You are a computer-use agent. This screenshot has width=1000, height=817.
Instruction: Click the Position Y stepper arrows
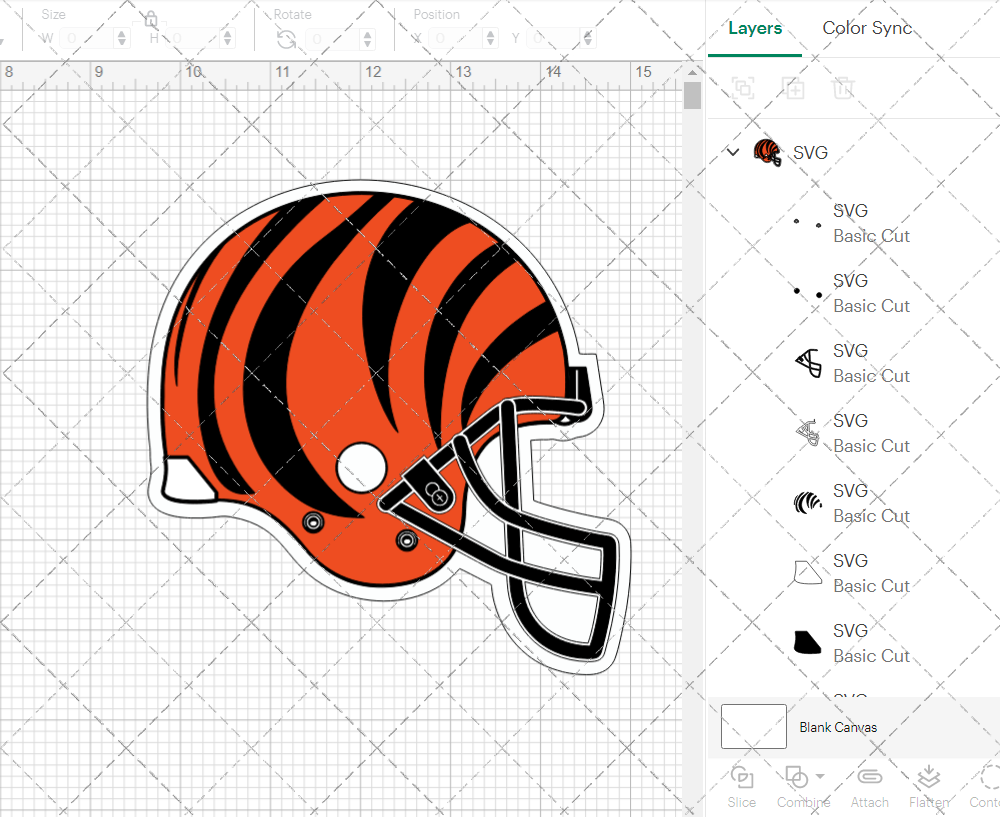click(588, 38)
